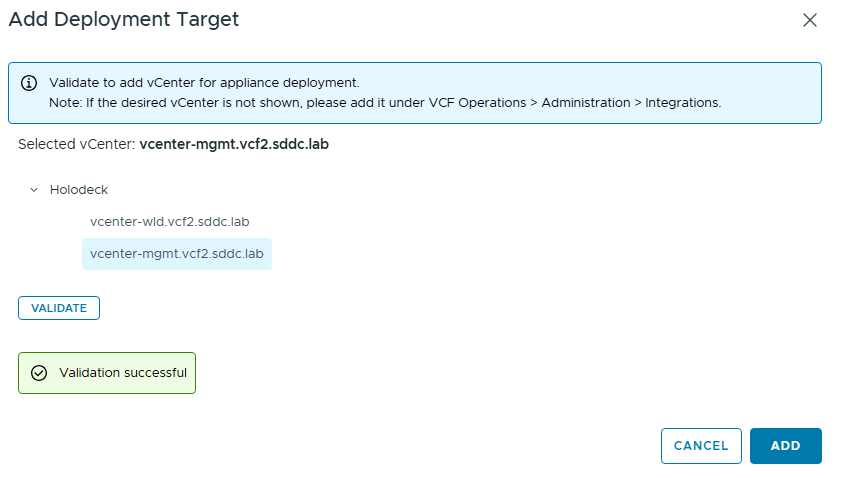The width and height of the screenshot is (842, 478).
Task: Close the Add Deployment Target dialog
Action: click(810, 20)
